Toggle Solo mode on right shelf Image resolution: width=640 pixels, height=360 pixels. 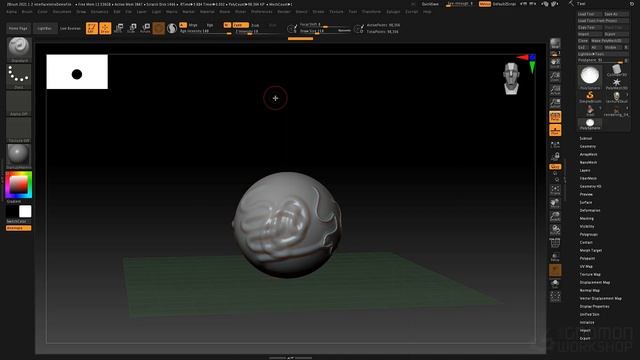(555, 283)
